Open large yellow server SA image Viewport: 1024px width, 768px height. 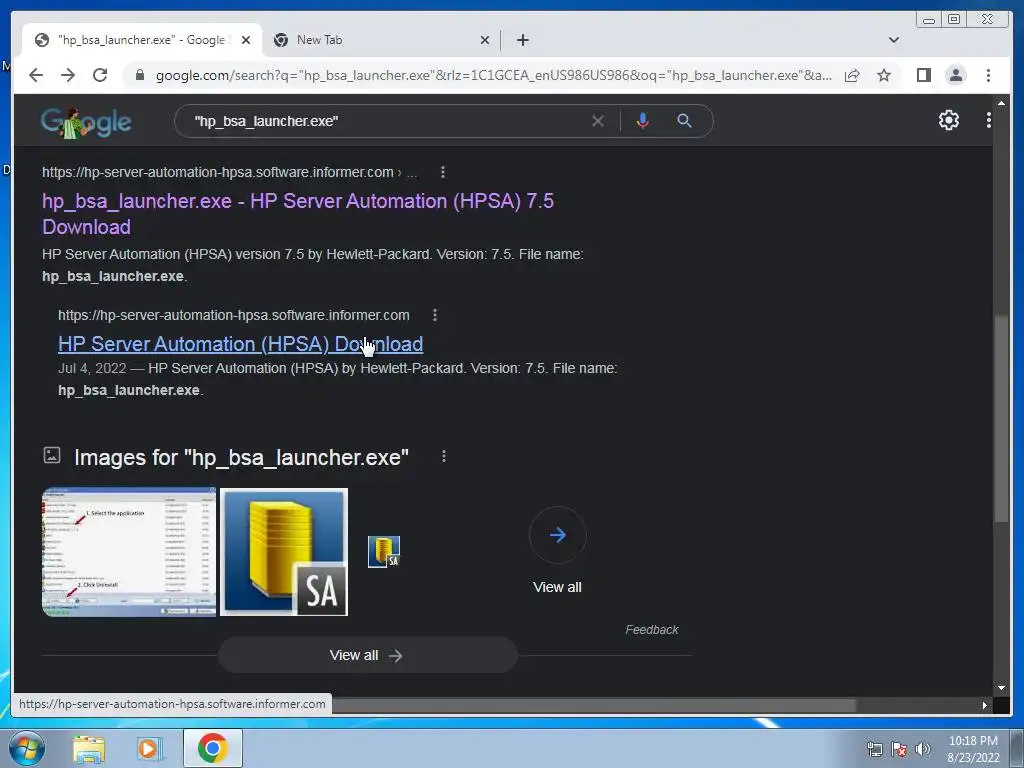[284, 552]
